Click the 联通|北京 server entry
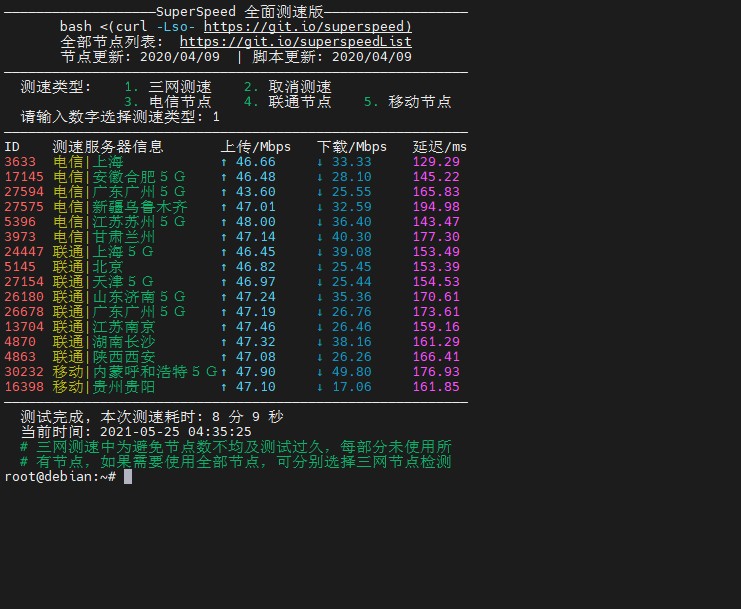The height and width of the screenshot is (609, 741). 87,267
